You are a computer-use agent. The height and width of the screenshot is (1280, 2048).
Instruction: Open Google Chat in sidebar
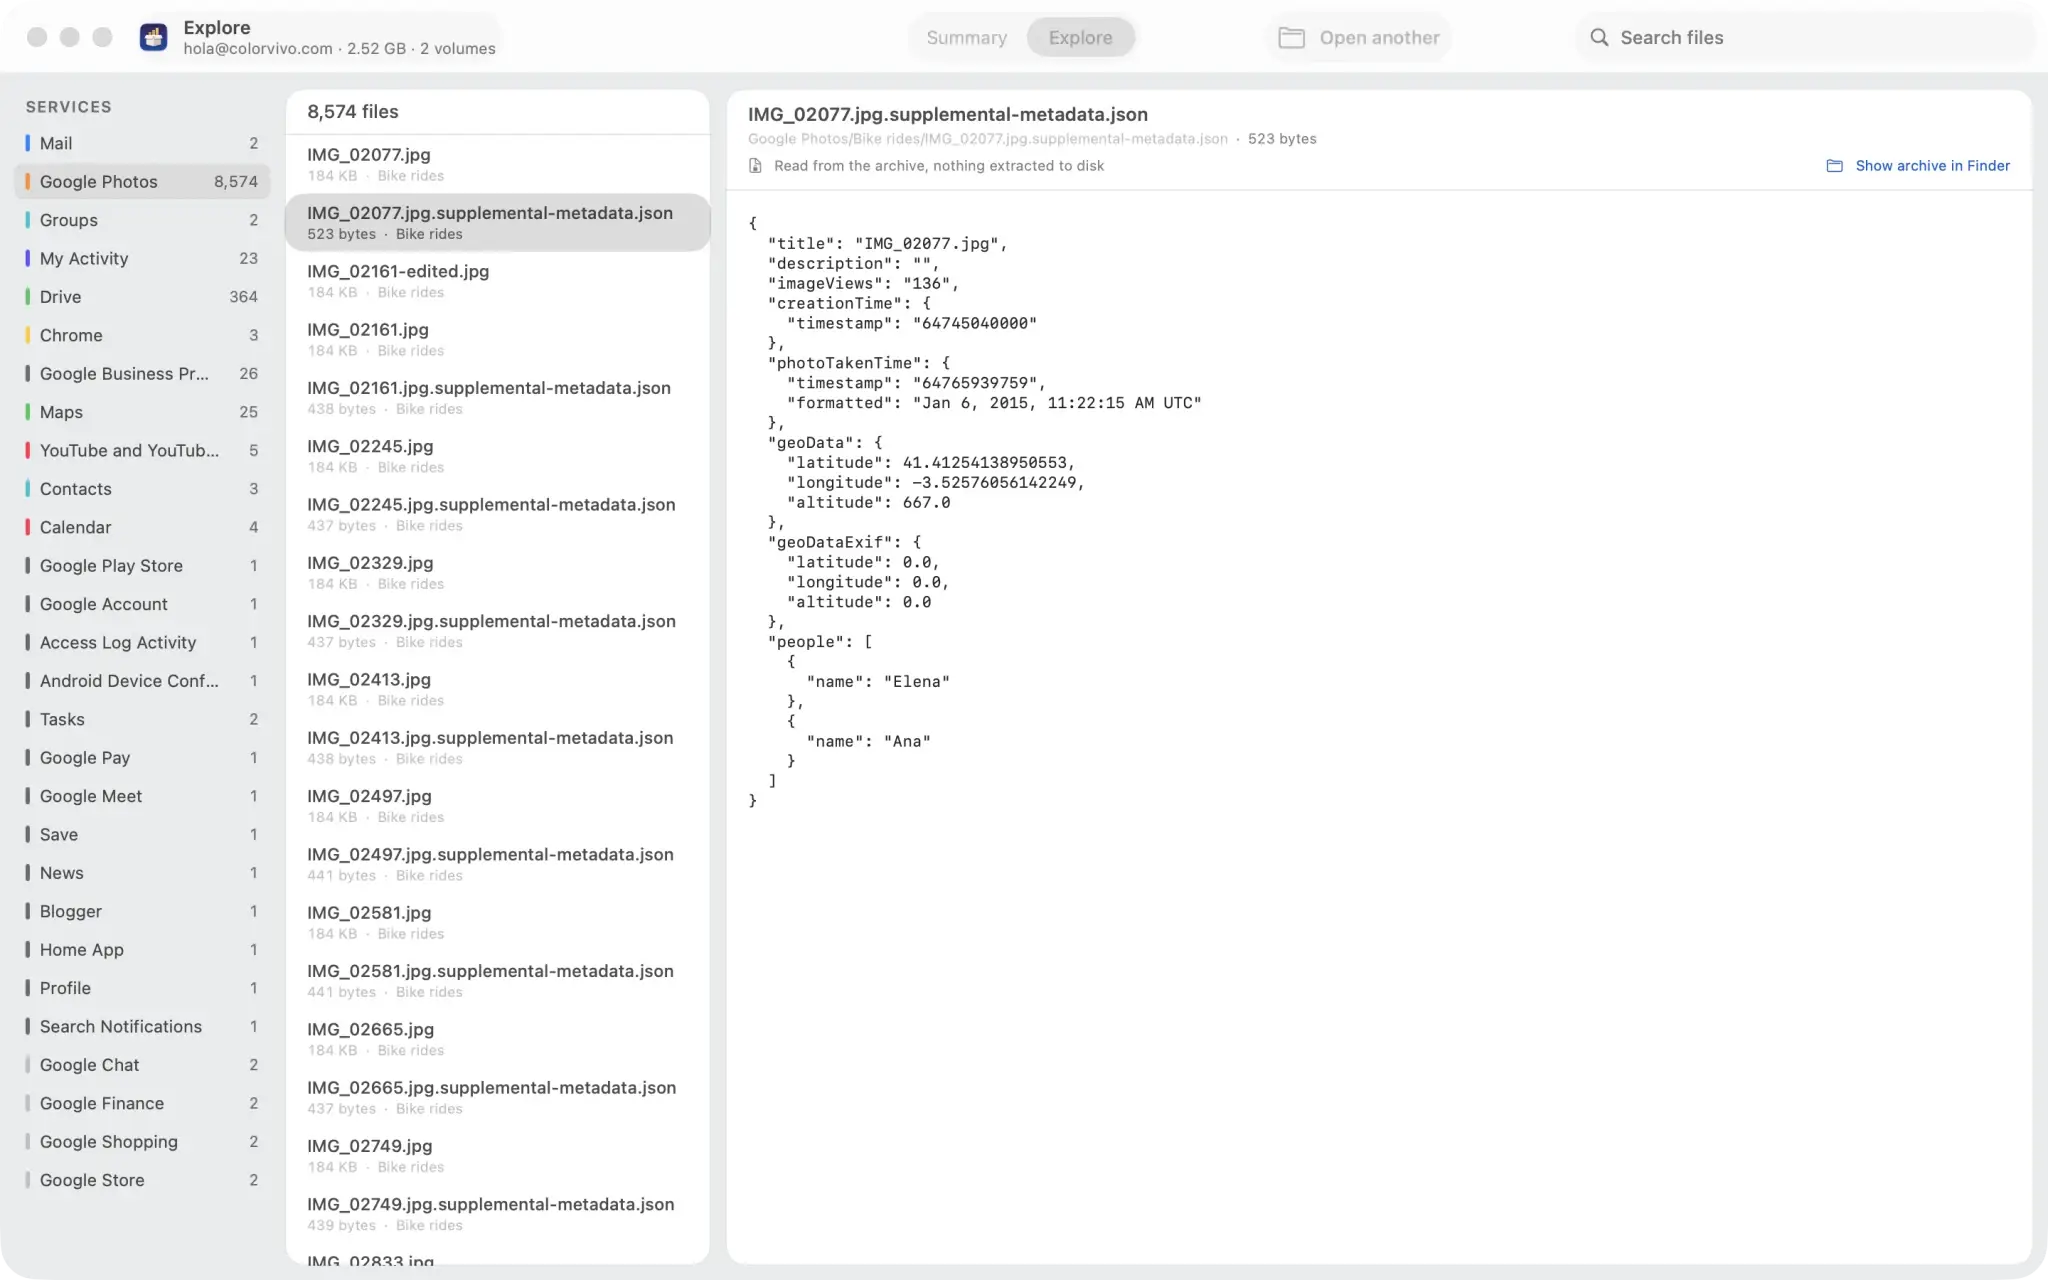pos(142,1065)
